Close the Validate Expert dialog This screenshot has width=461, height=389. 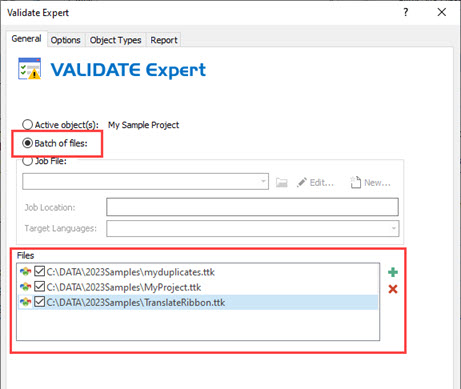442,12
